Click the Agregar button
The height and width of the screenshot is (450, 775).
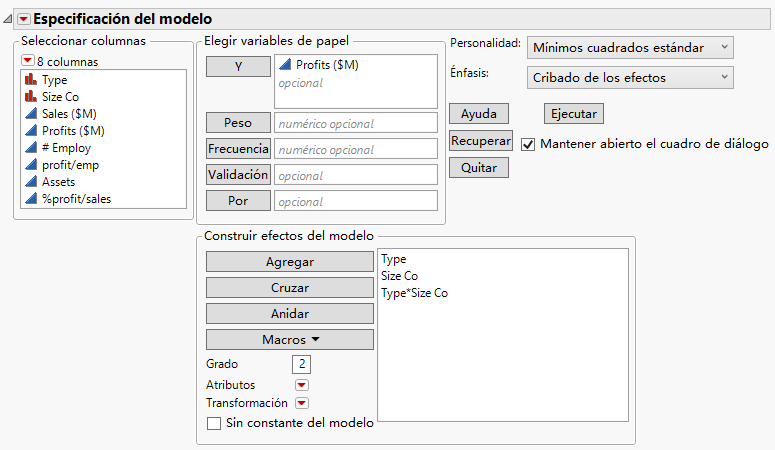click(290, 262)
